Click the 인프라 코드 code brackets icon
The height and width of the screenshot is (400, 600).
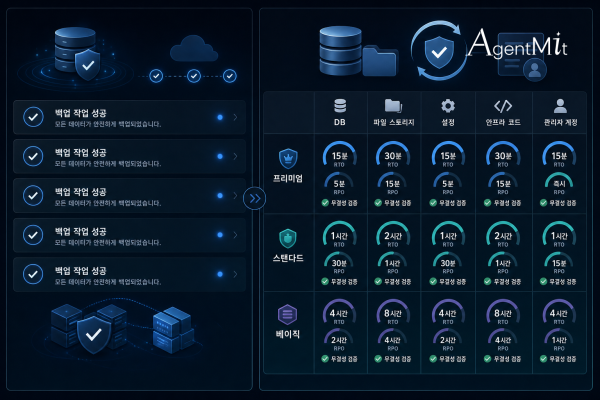coord(503,106)
